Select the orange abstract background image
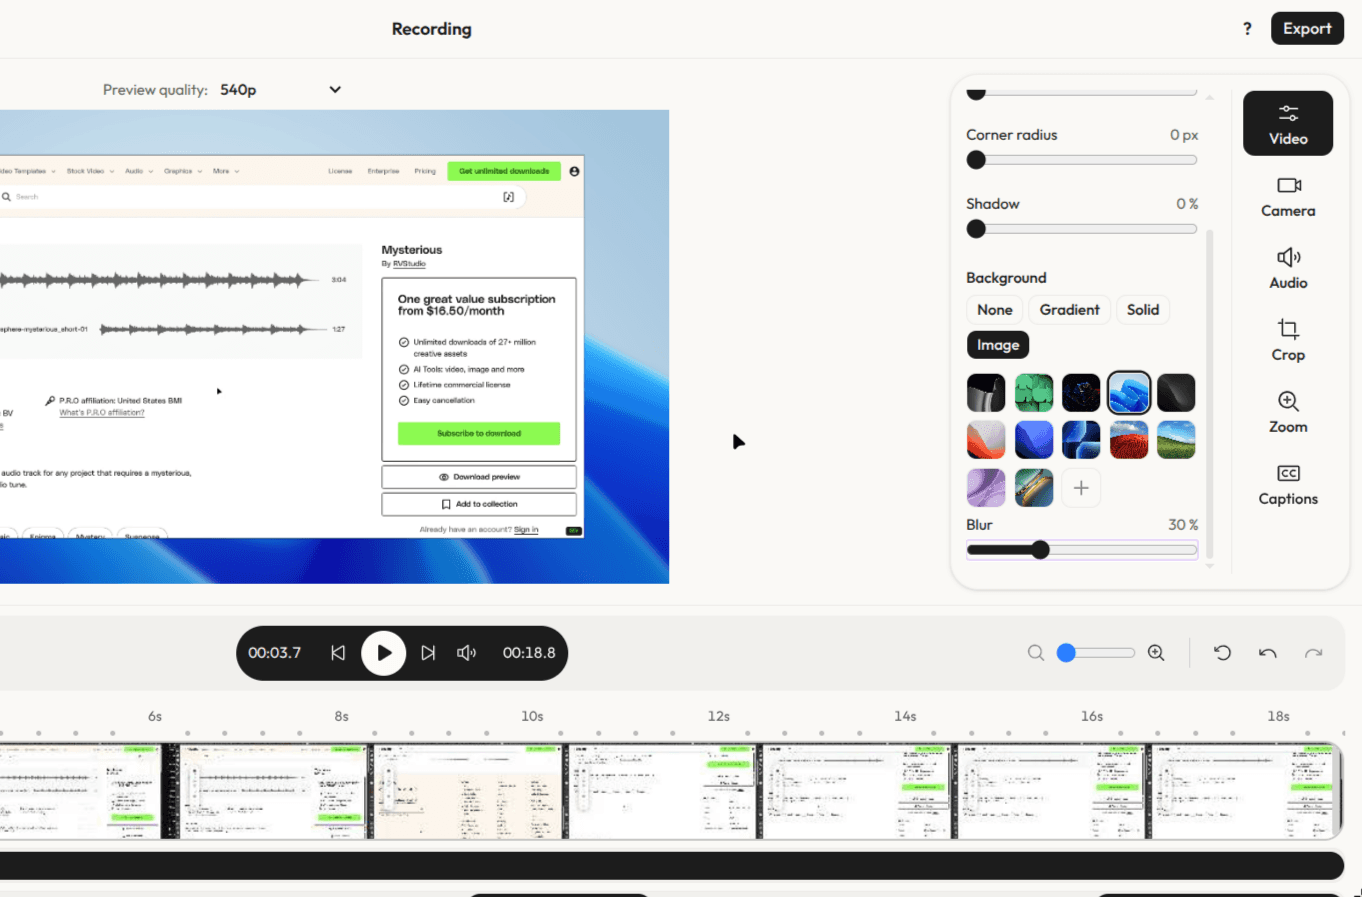 (986, 440)
